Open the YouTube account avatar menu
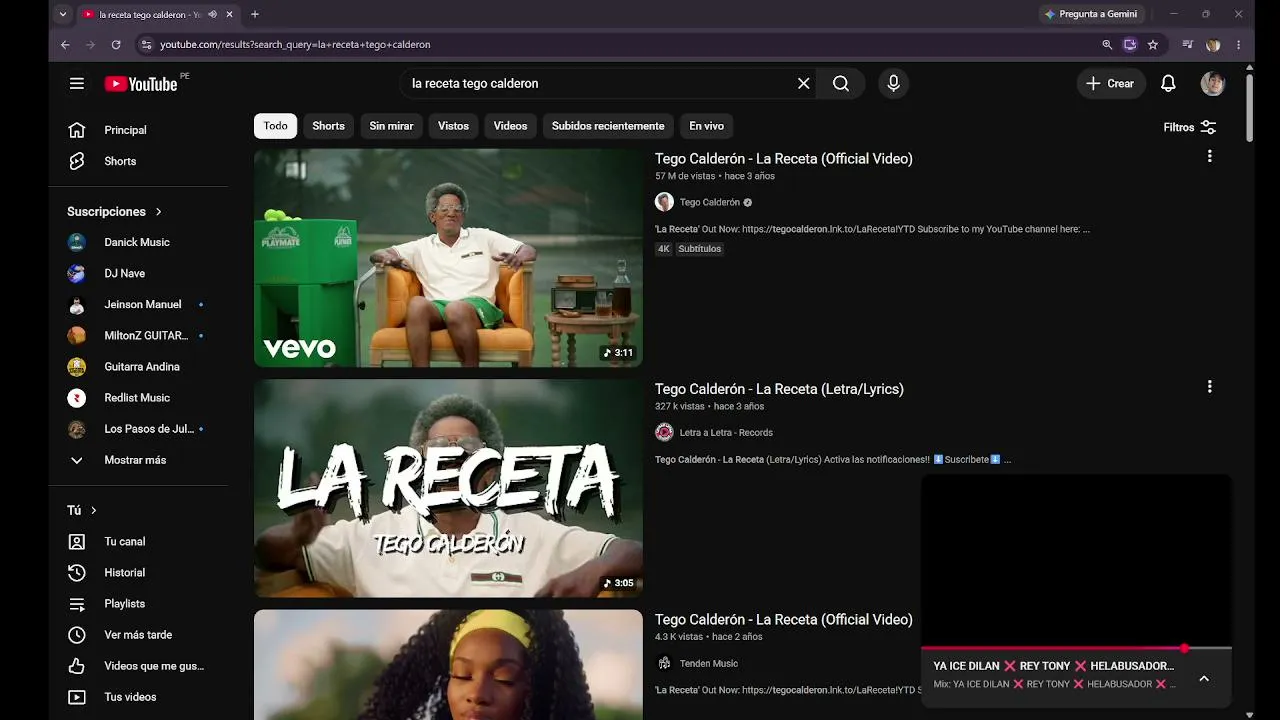This screenshot has width=1280, height=720. coord(1213,84)
